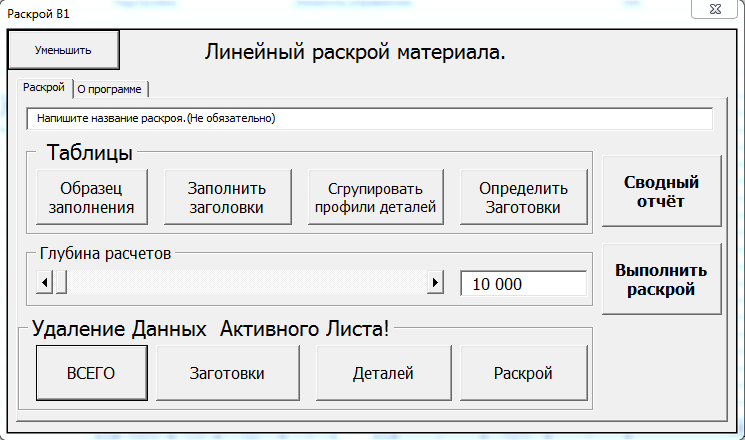Click the Удаление Данных Активного Листа label
Screen dimensions: 745x440
click(210, 329)
